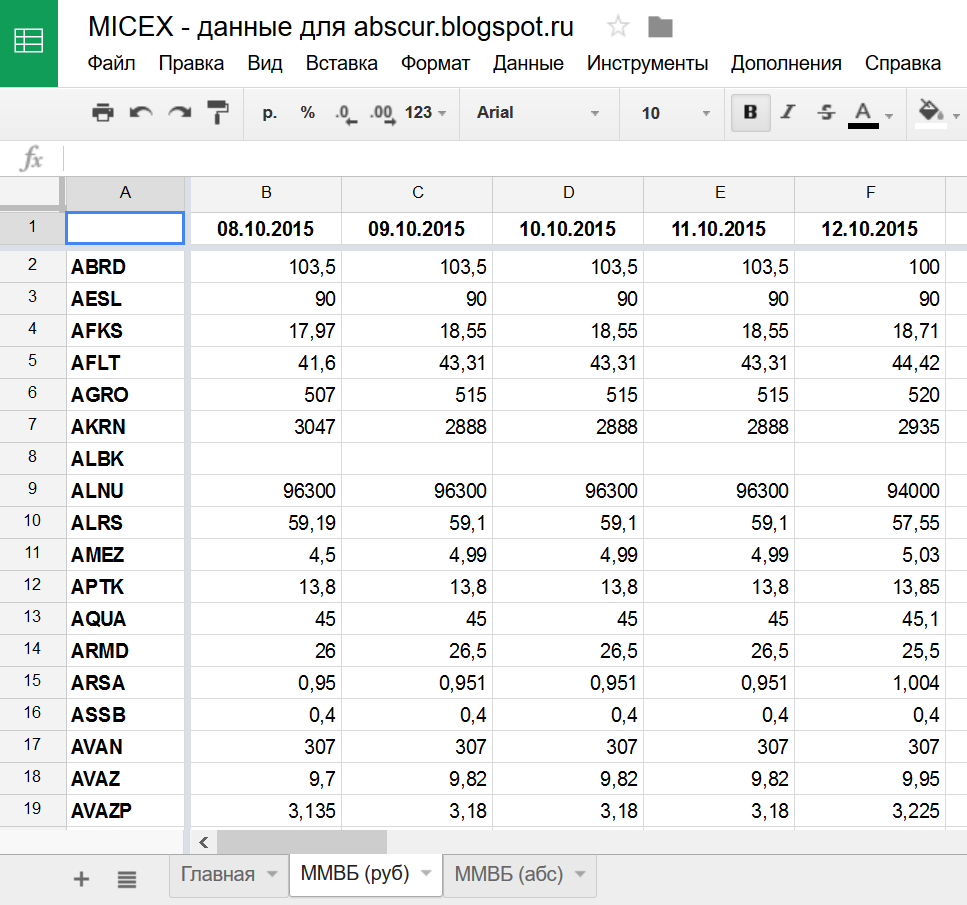
Task: Open the Sheets home via green icon
Action: tap(28, 43)
